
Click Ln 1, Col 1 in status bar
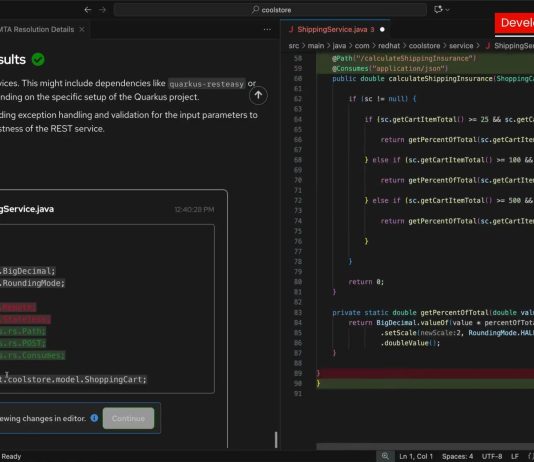coord(416,456)
